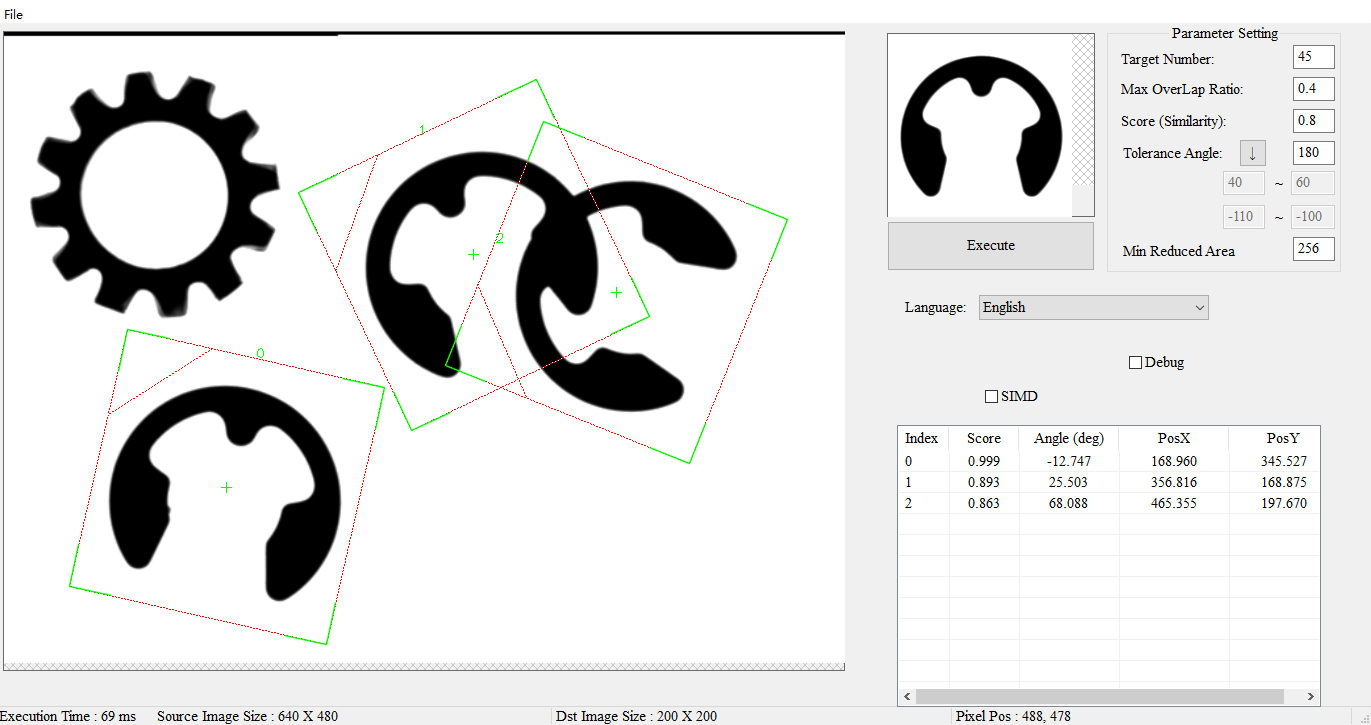The height and width of the screenshot is (725, 1371).
Task: Click the disabled angle field showing -100
Action: pos(1313,216)
